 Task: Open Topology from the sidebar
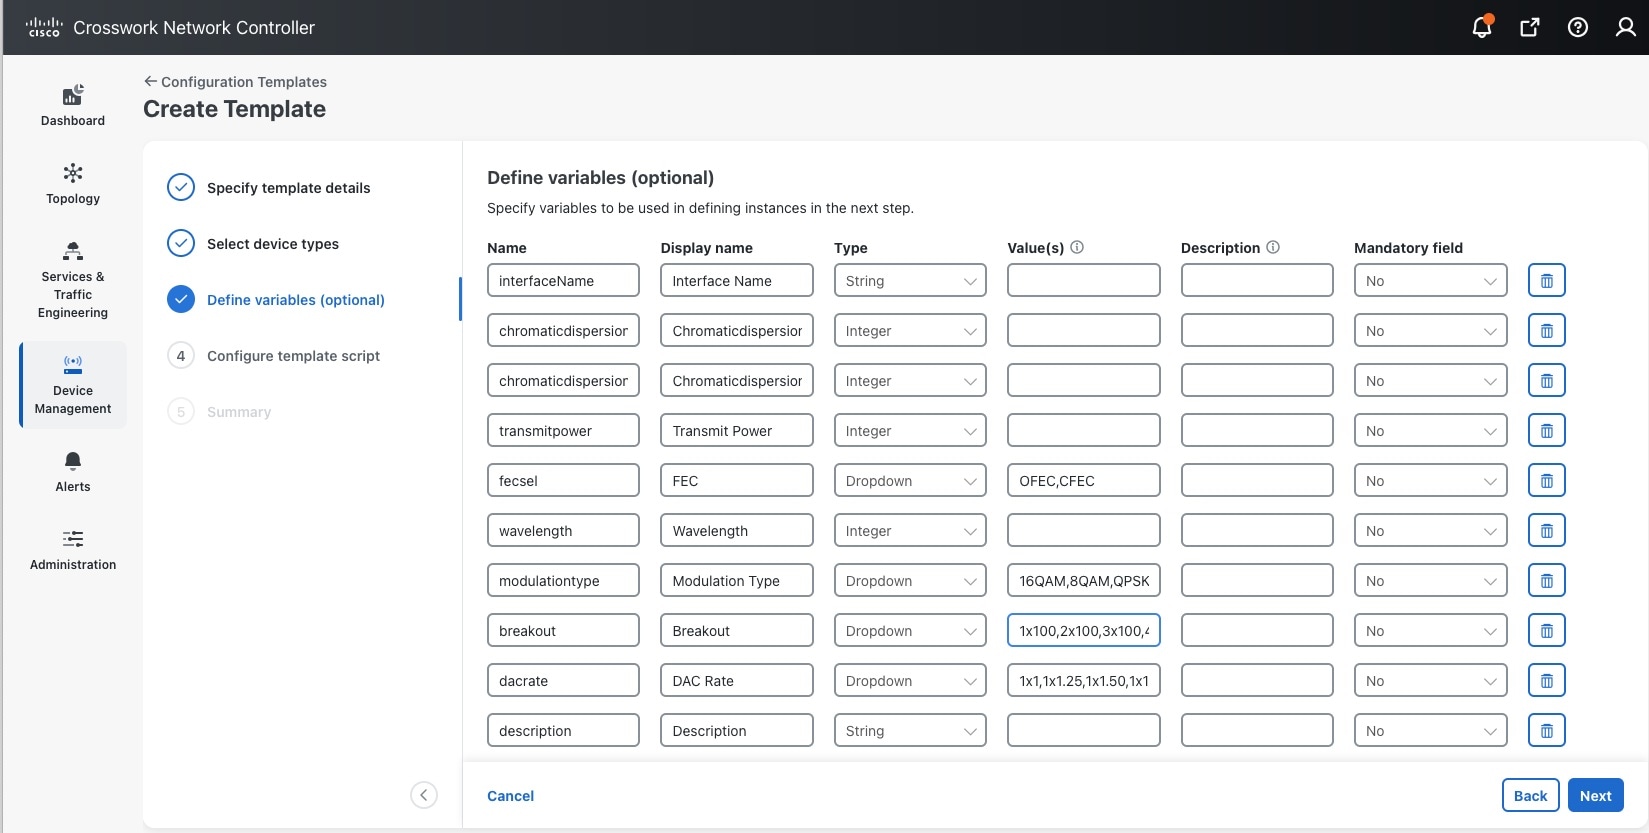pos(73,184)
